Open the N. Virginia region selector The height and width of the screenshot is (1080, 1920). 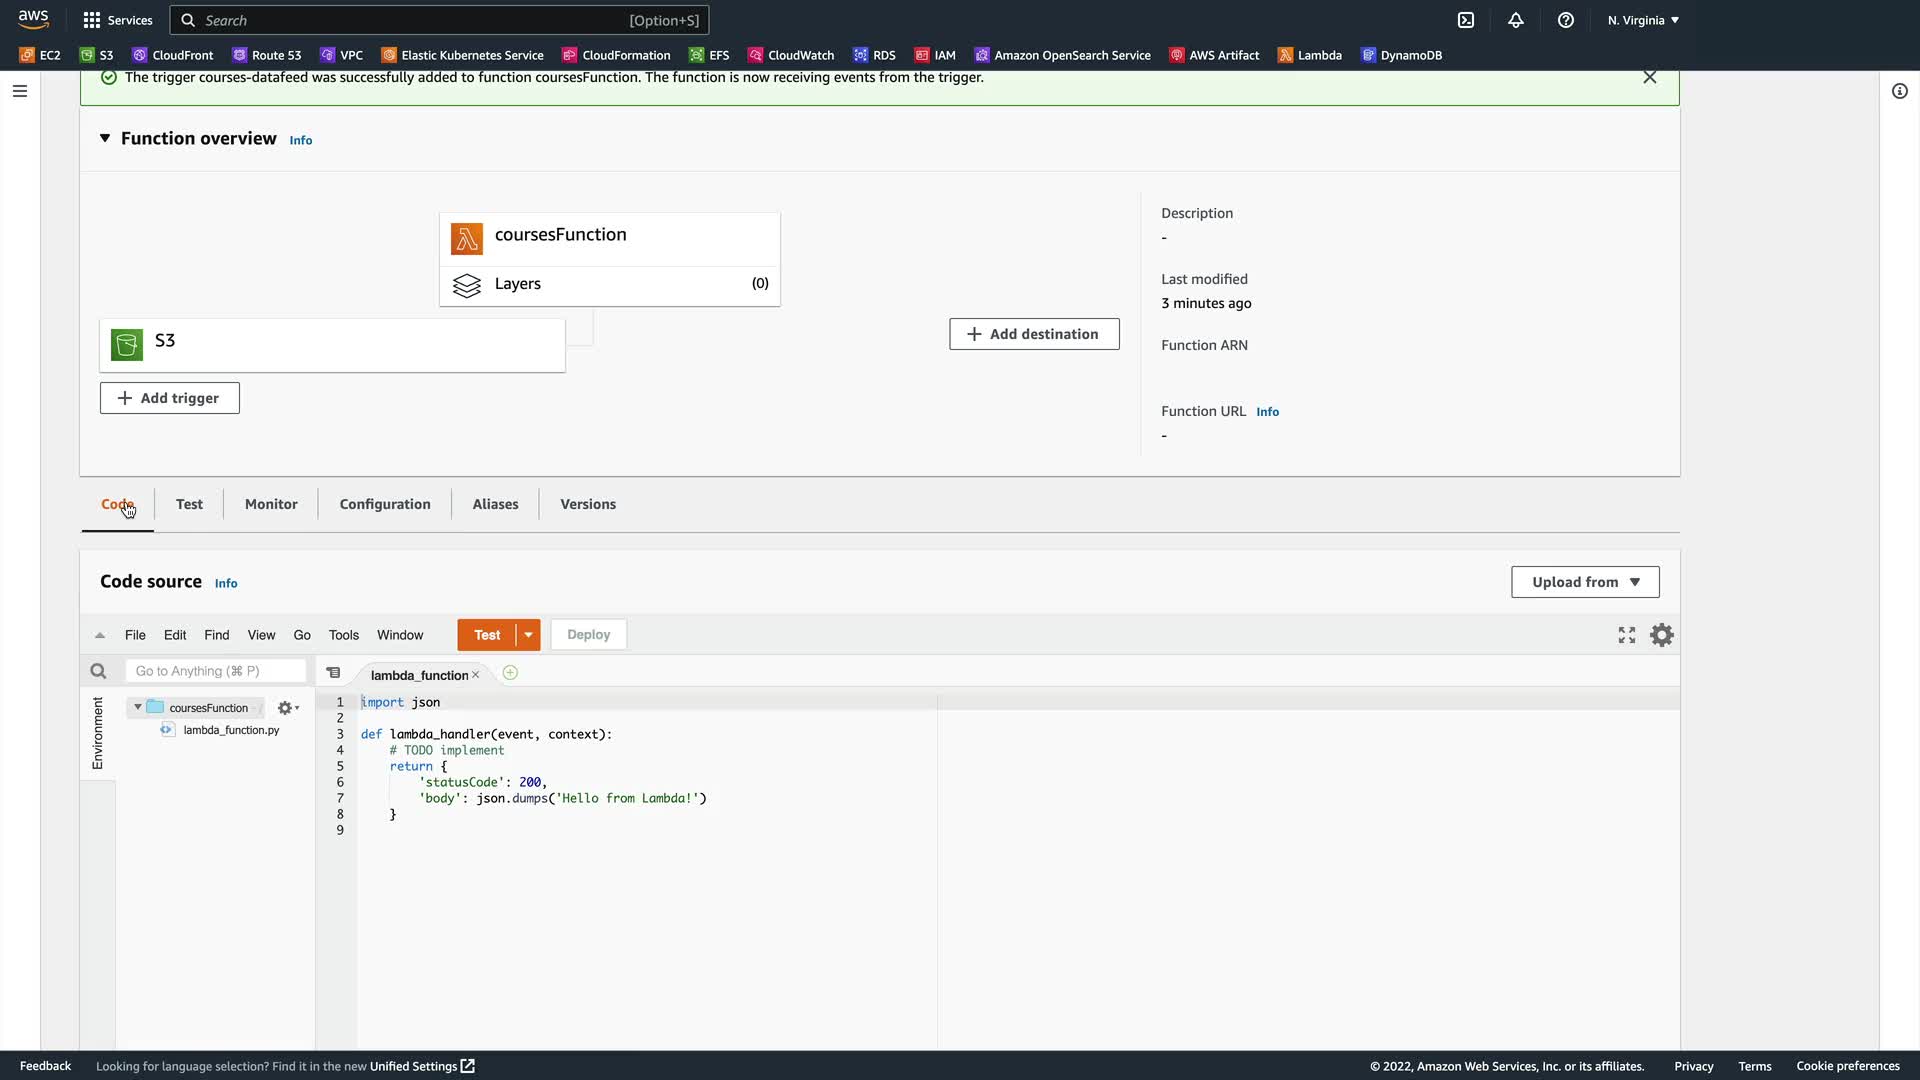(x=1643, y=20)
